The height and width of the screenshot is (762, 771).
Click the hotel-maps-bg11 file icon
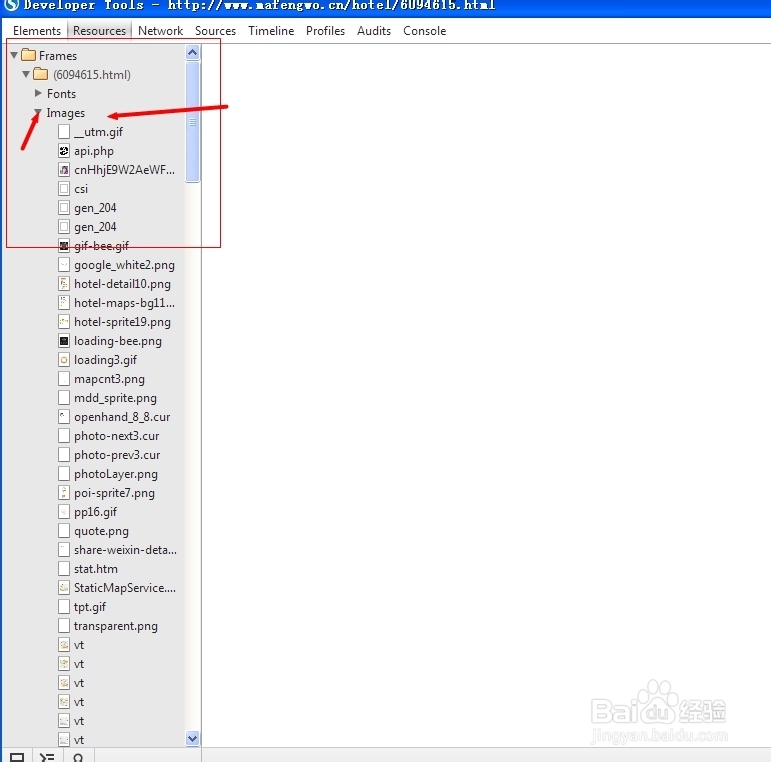(x=64, y=302)
